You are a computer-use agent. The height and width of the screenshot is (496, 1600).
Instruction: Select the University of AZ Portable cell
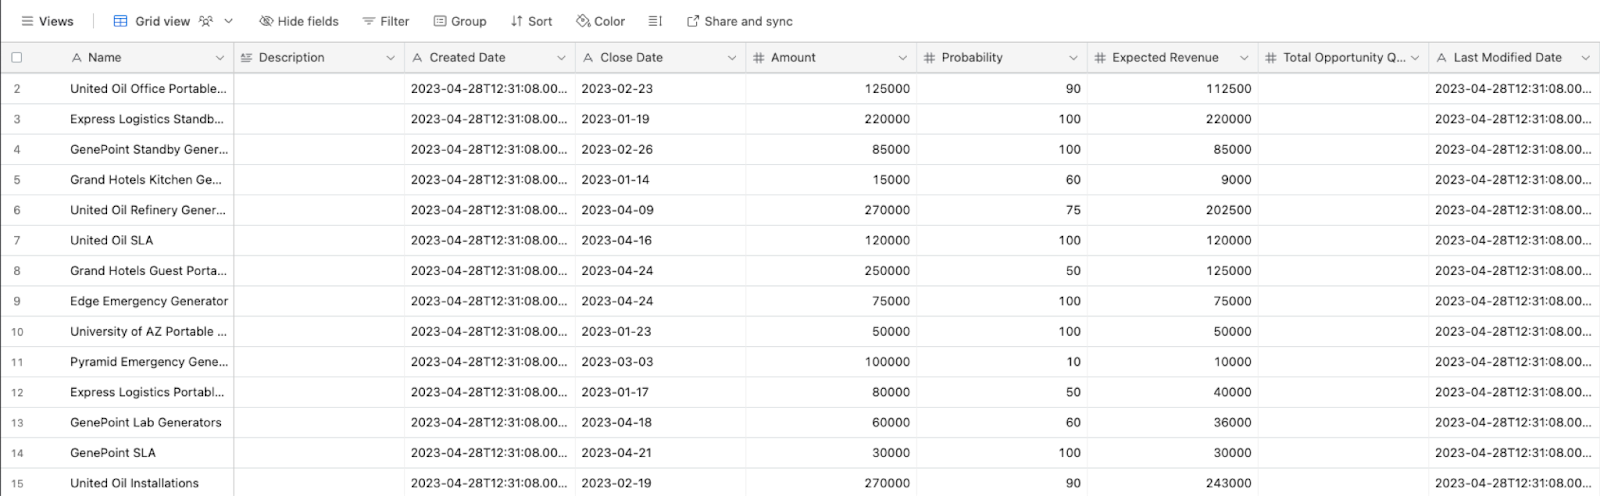[148, 331]
